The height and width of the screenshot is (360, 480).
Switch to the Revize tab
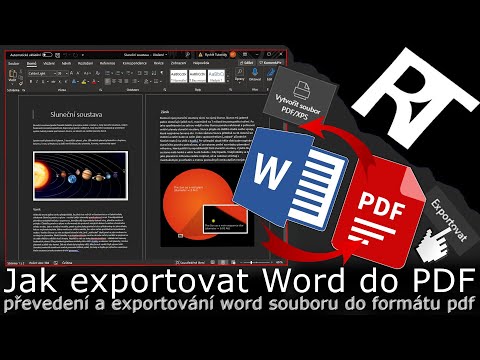[x=159, y=63]
